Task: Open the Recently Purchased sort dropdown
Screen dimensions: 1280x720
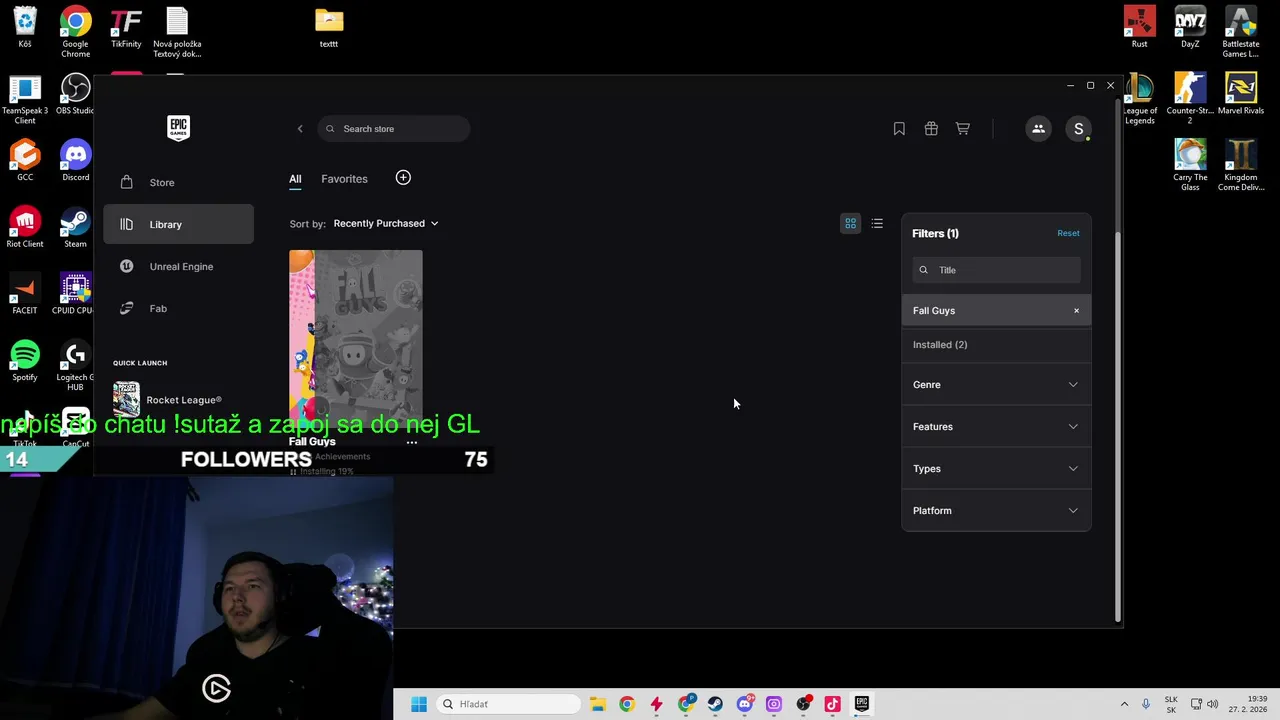Action: tap(386, 223)
